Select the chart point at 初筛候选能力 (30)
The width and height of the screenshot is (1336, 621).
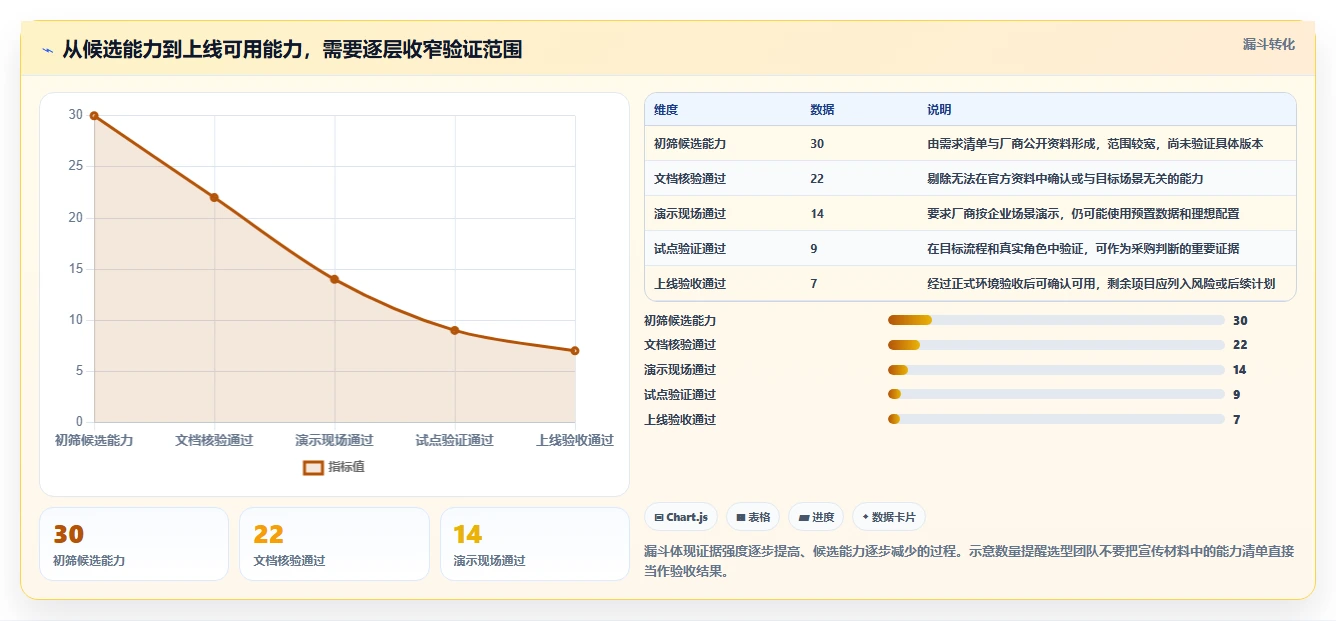94,116
